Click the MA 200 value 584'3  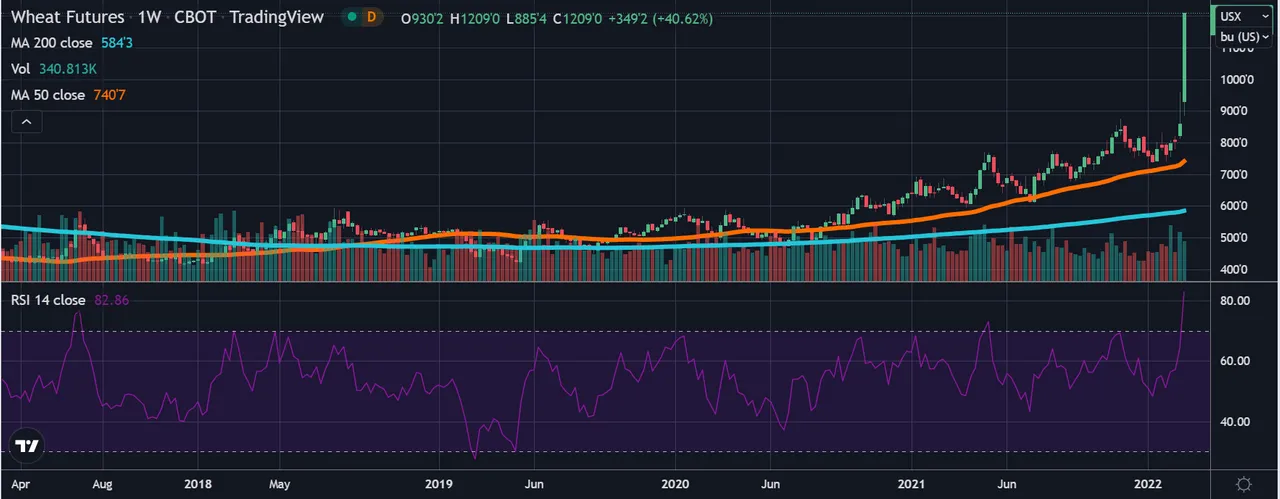click(x=117, y=43)
